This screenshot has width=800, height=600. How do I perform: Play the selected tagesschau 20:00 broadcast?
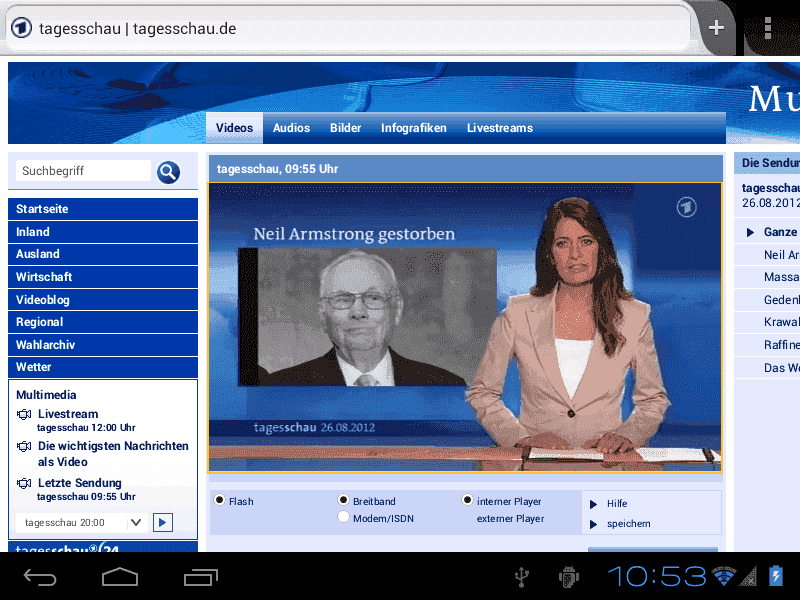(x=163, y=522)
